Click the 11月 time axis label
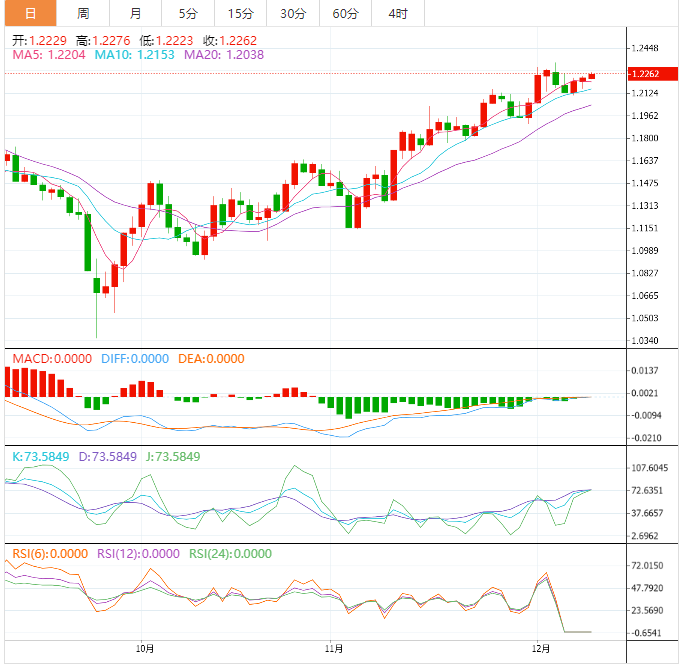 point(334,649)
